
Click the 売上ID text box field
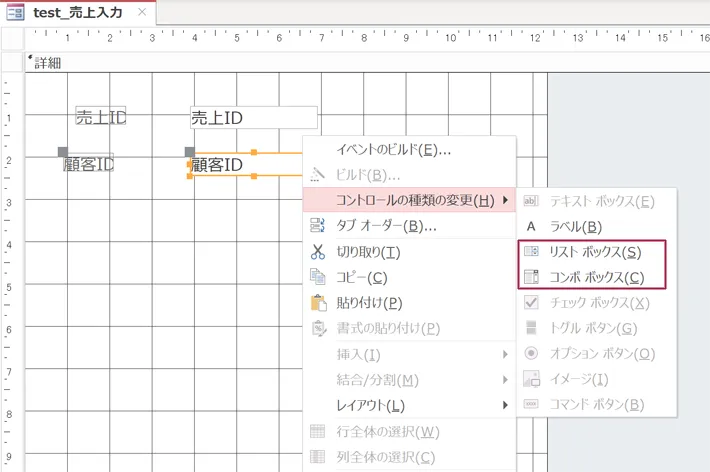(x=253, y=118)
